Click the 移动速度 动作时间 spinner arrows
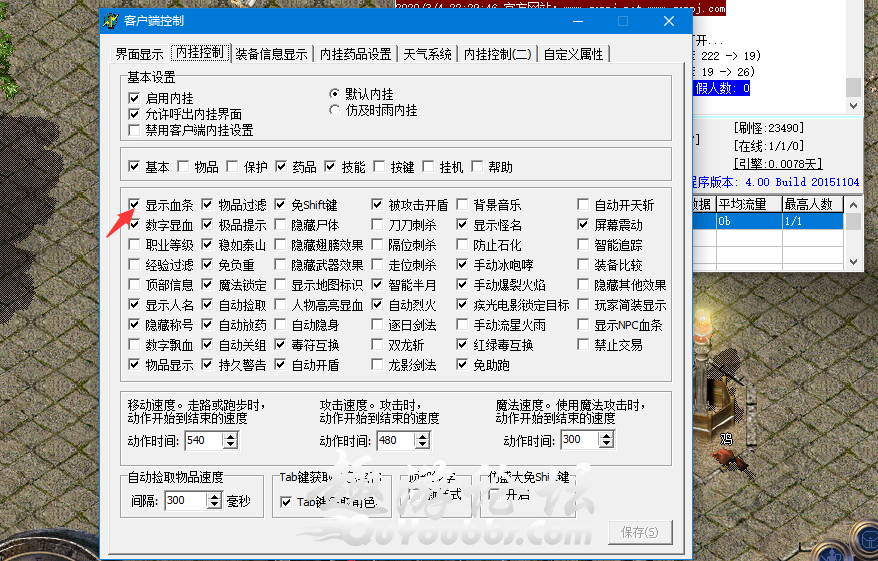Image resolution: width=878 pixels, height=561 pixels. pos(232,441)
